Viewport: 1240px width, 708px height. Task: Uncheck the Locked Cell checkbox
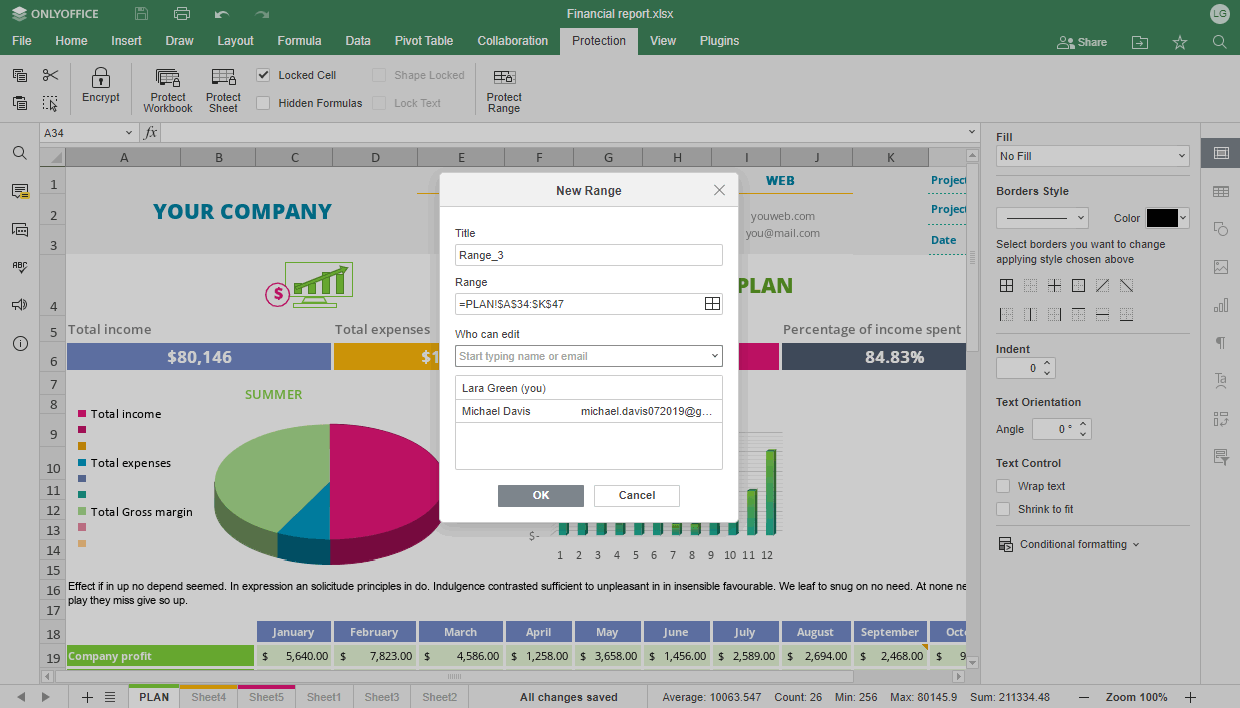[x=262, y=75]
